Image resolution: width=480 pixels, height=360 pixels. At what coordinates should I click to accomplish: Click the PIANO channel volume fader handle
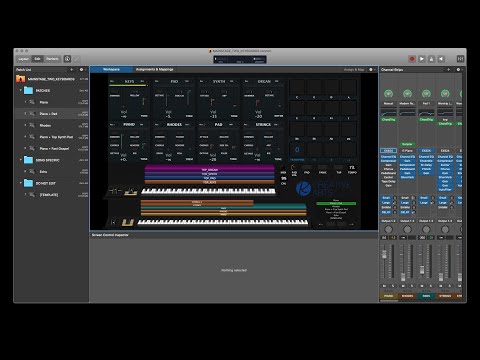point(384,255)
